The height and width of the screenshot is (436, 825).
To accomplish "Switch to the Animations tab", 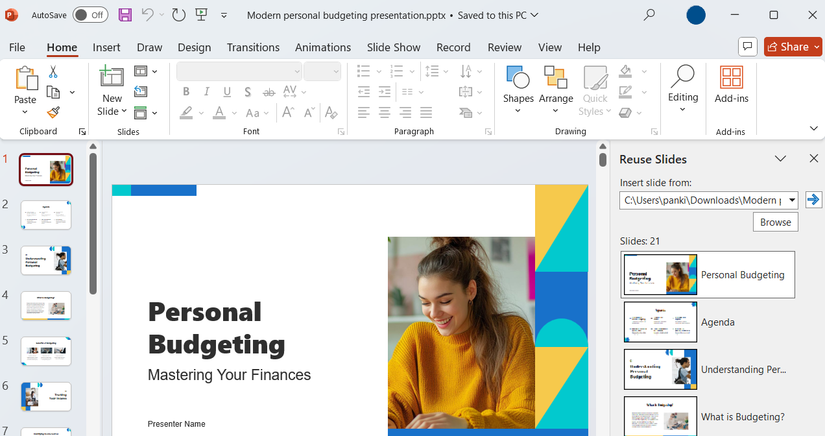I will 323,47.
